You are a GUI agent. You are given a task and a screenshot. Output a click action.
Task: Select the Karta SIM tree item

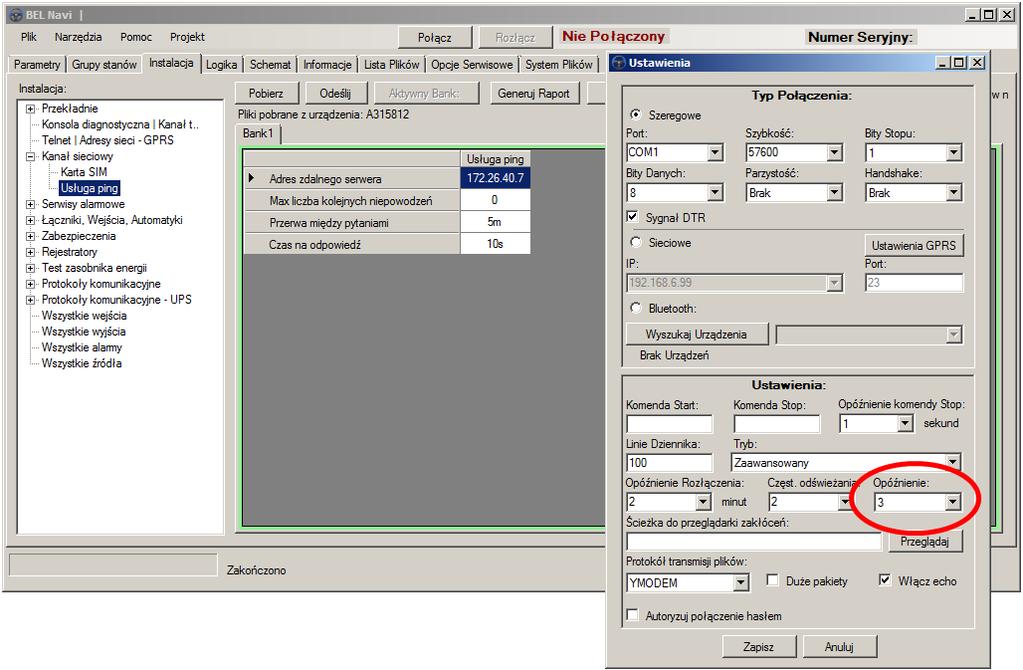84,172
